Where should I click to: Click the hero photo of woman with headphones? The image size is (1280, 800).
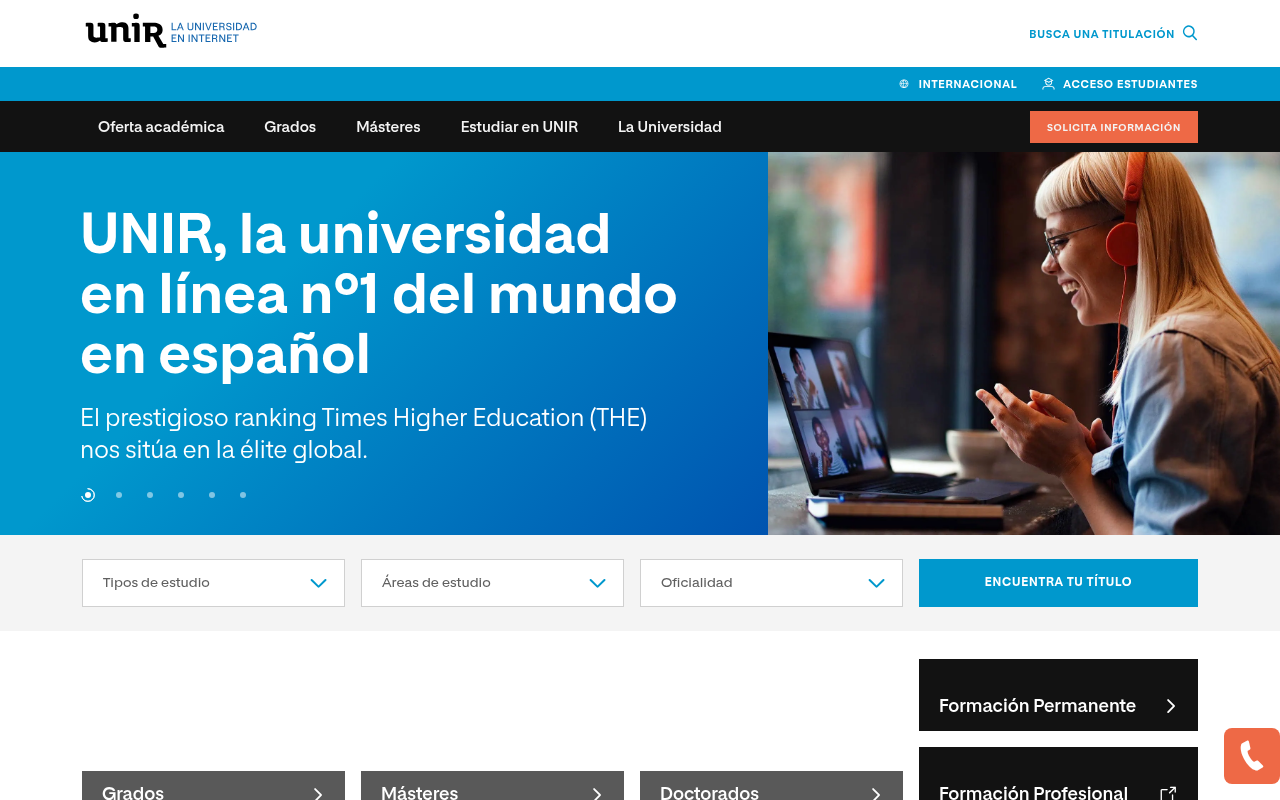(1024, 343)
